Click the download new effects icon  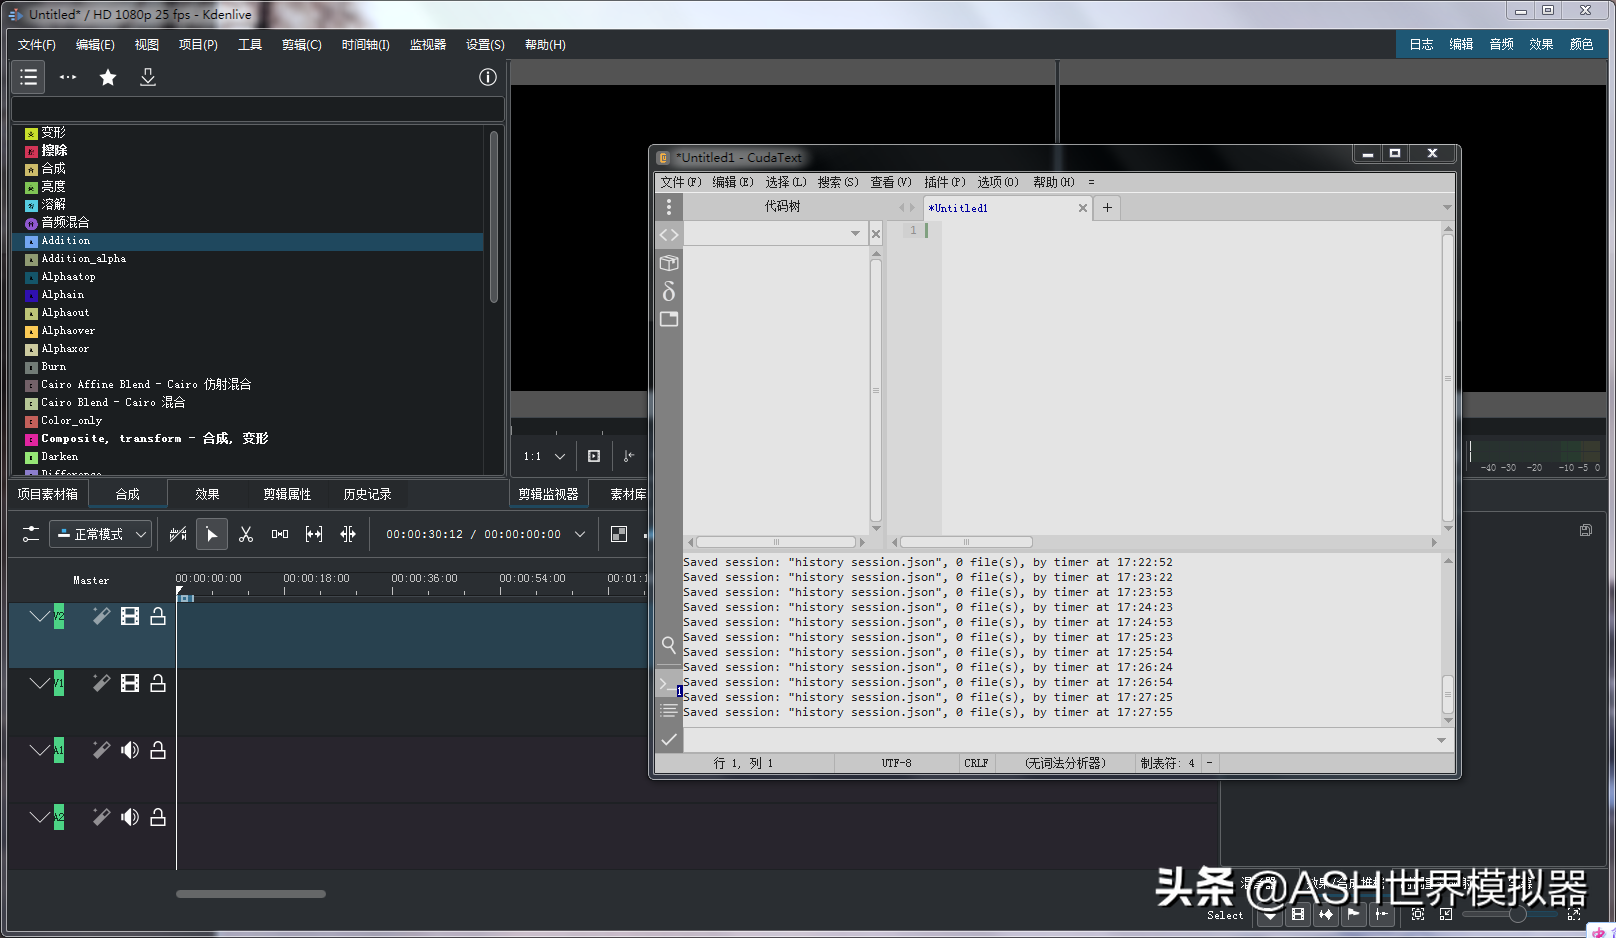pyautogui.click(x=148, y=77)
